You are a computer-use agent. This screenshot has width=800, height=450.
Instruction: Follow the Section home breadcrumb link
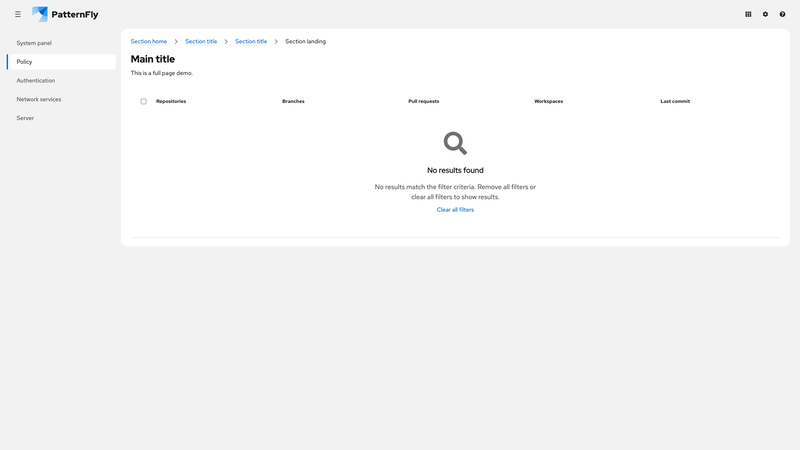[x=148, y=41]
